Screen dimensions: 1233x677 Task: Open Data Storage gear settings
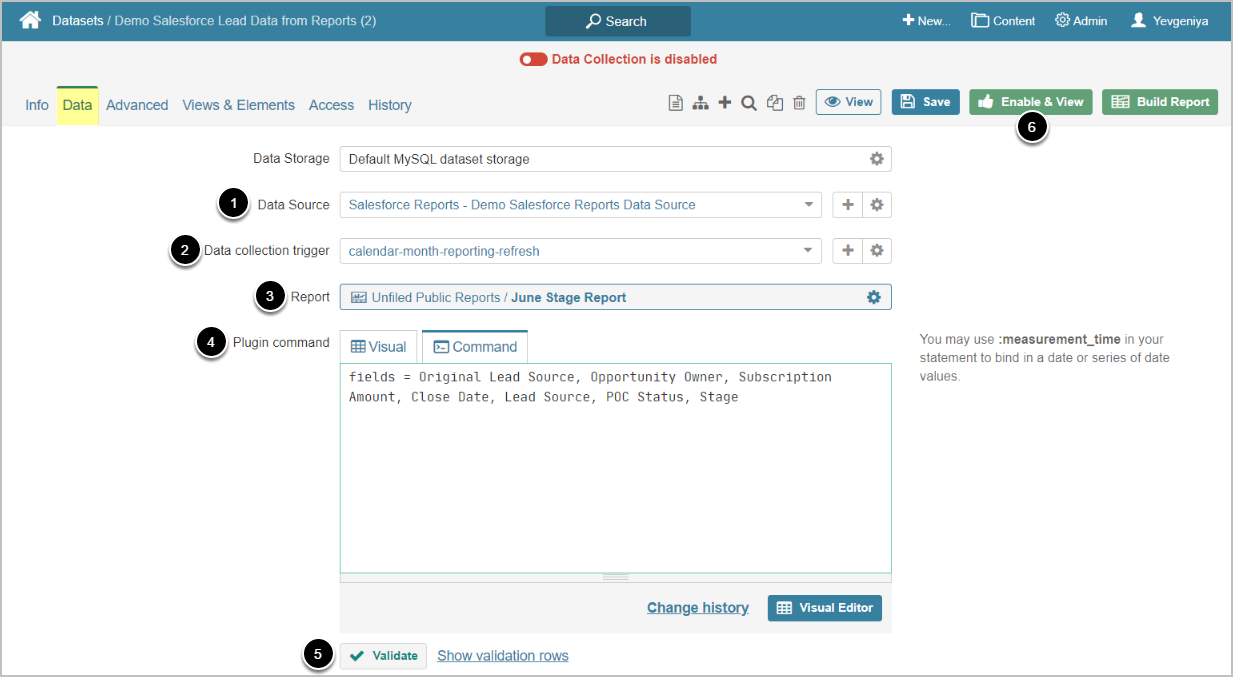(x=876, y=159)
